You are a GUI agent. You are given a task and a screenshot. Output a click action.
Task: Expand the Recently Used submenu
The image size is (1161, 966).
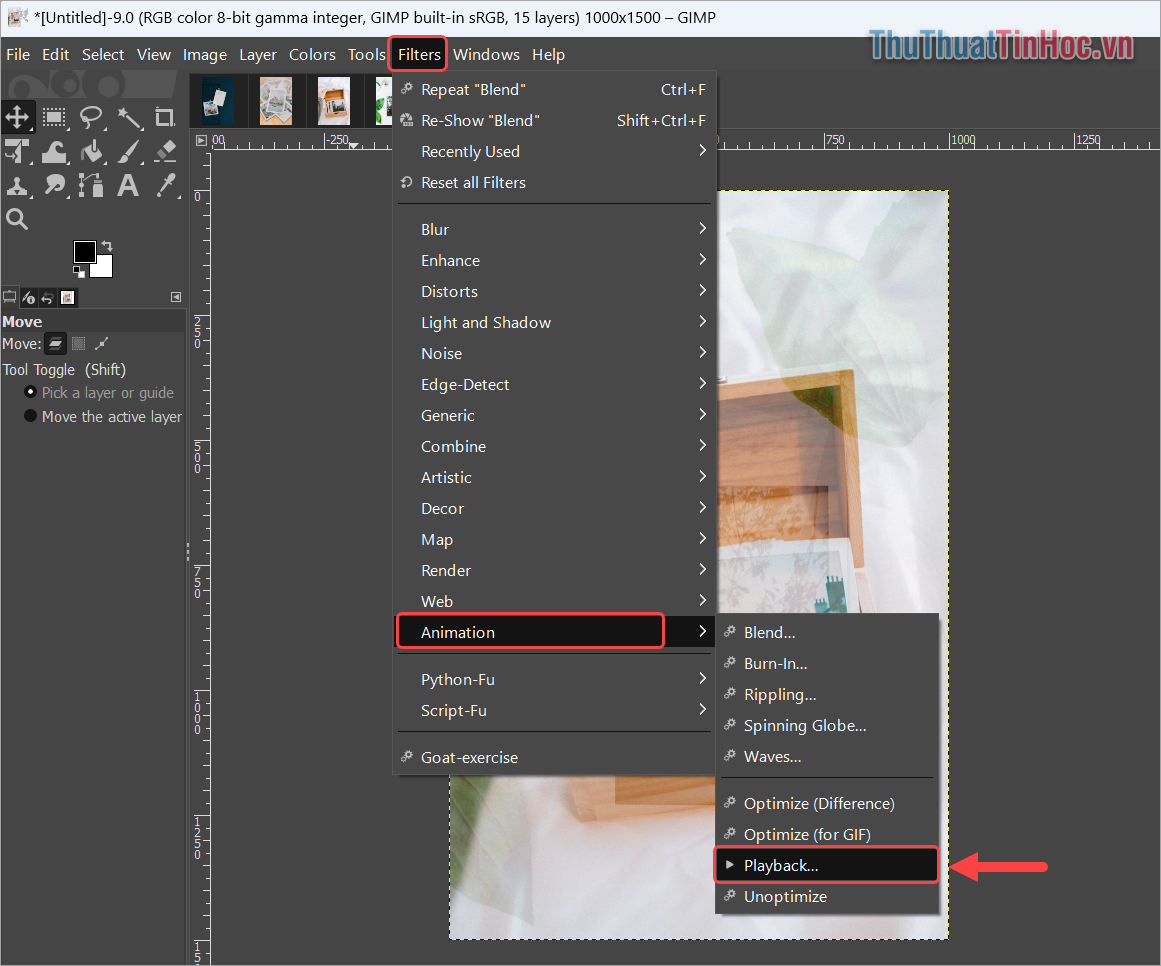(x=554, y=152)
